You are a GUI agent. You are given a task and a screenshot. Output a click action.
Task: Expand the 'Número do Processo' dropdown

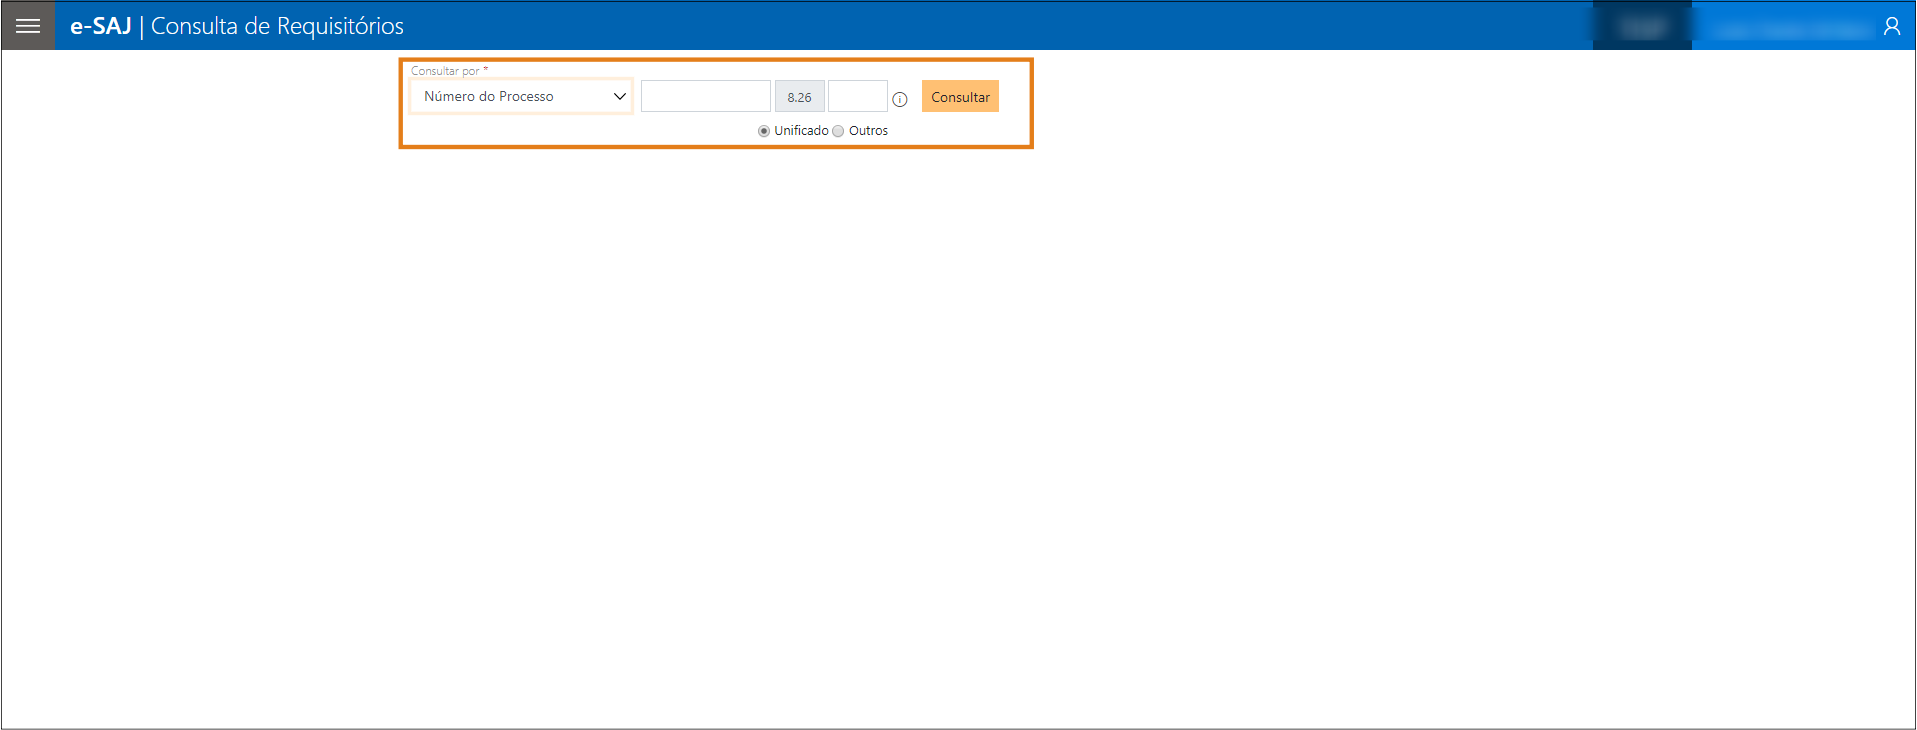click(x=521, y=96)
